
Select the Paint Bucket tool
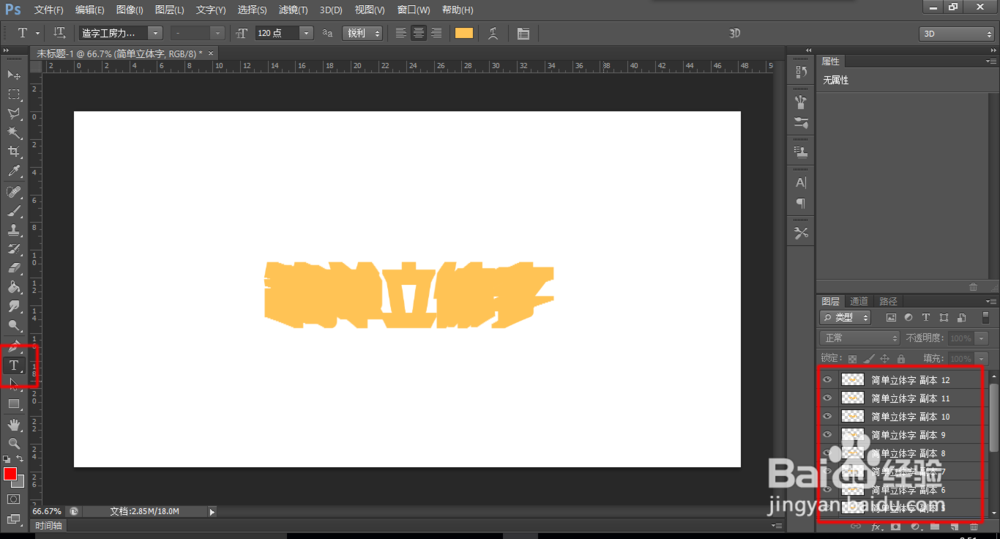click(x=13, y=287)
